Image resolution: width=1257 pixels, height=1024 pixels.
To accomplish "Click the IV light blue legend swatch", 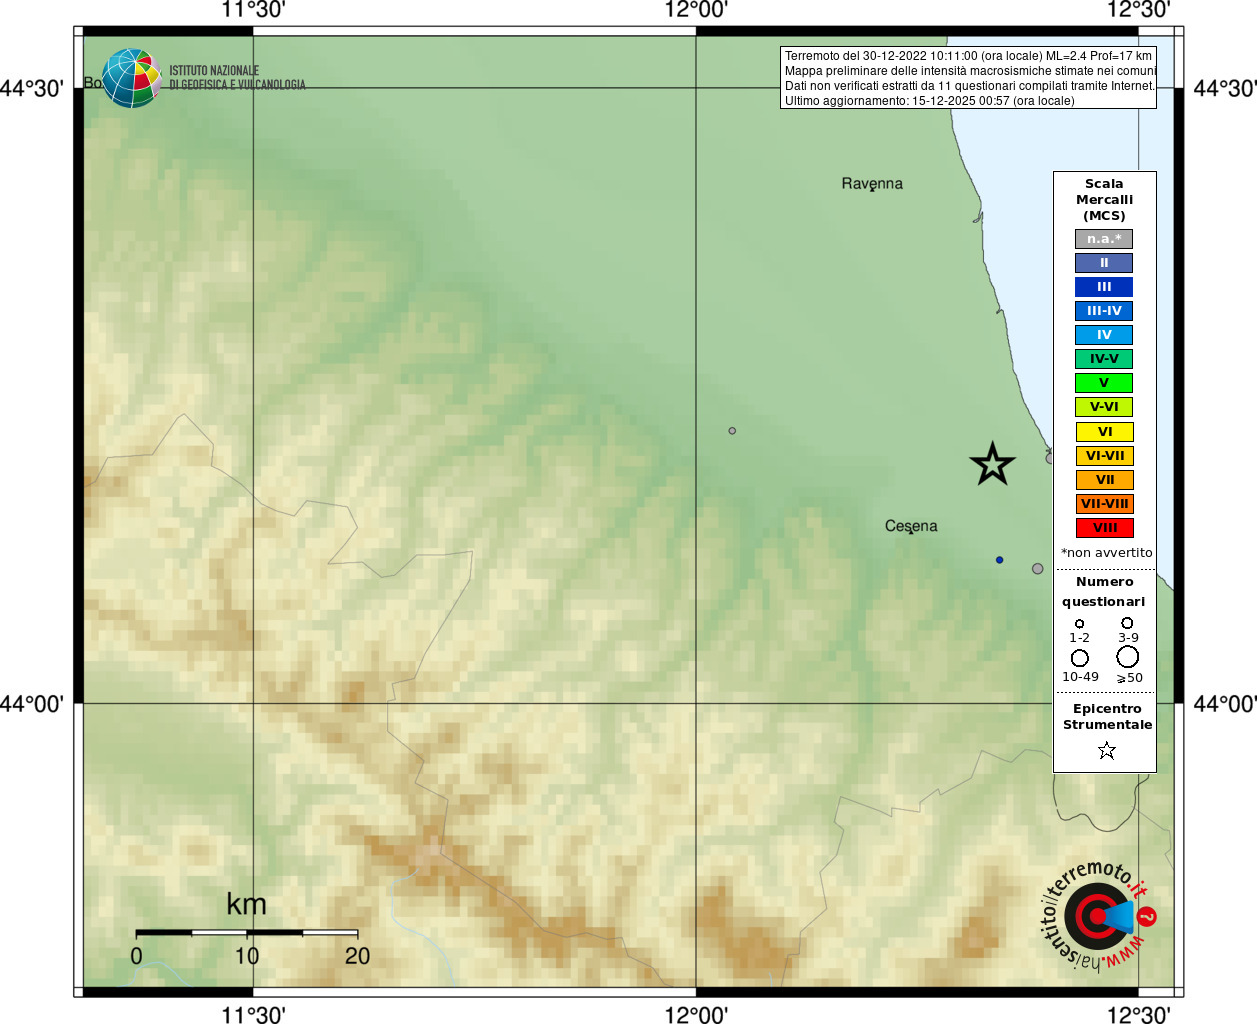I will [x=1104, y=335].
